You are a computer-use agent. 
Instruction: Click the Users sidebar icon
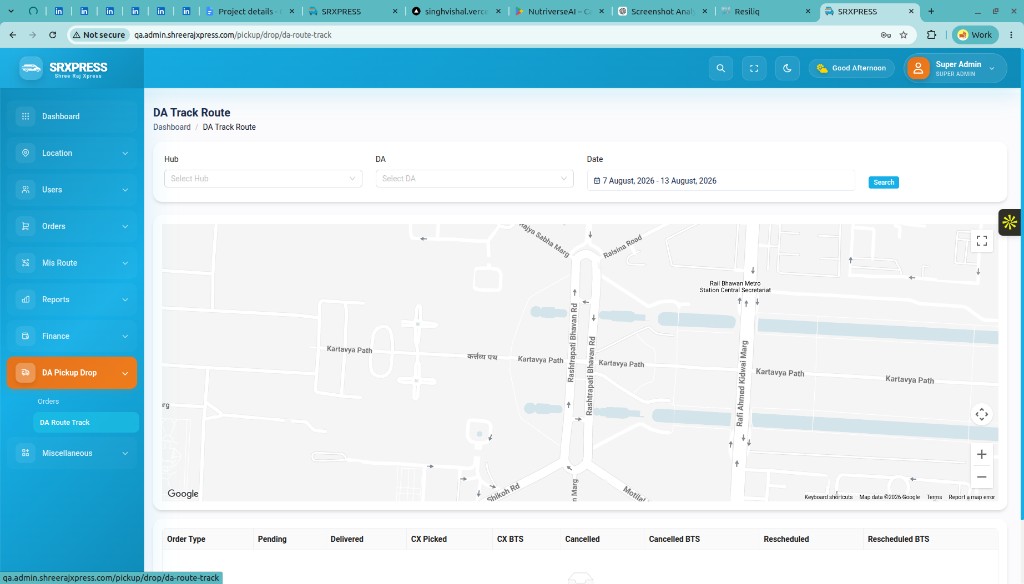[25, 189]
